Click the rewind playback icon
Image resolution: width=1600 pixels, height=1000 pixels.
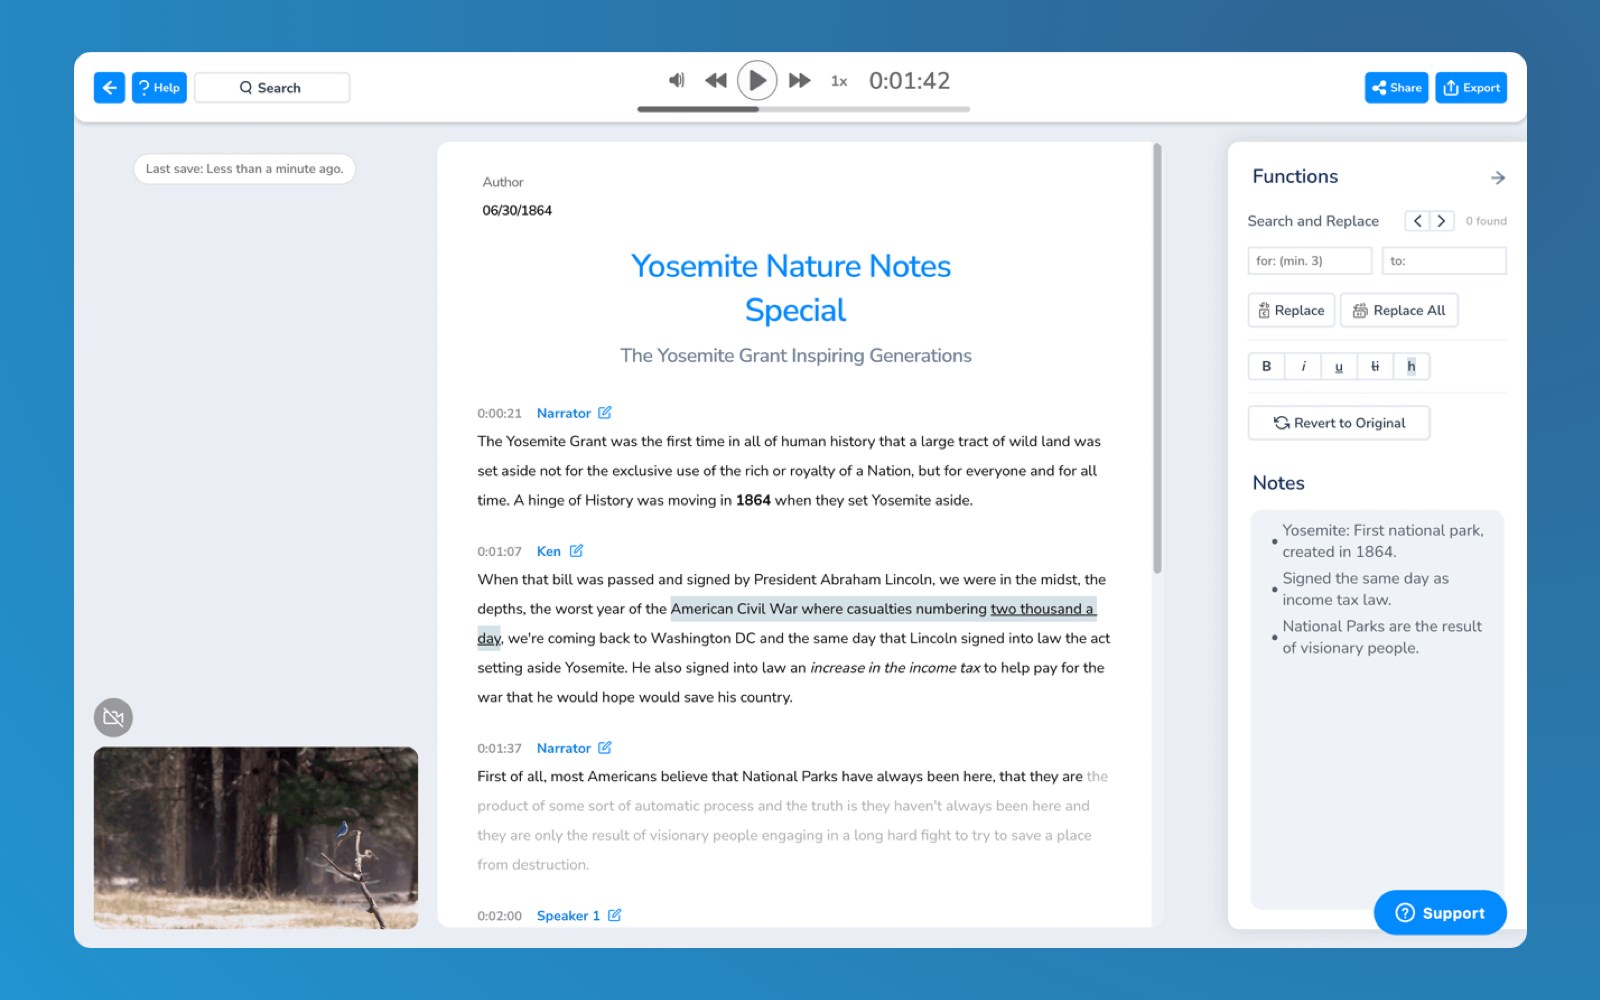[716, 80]
